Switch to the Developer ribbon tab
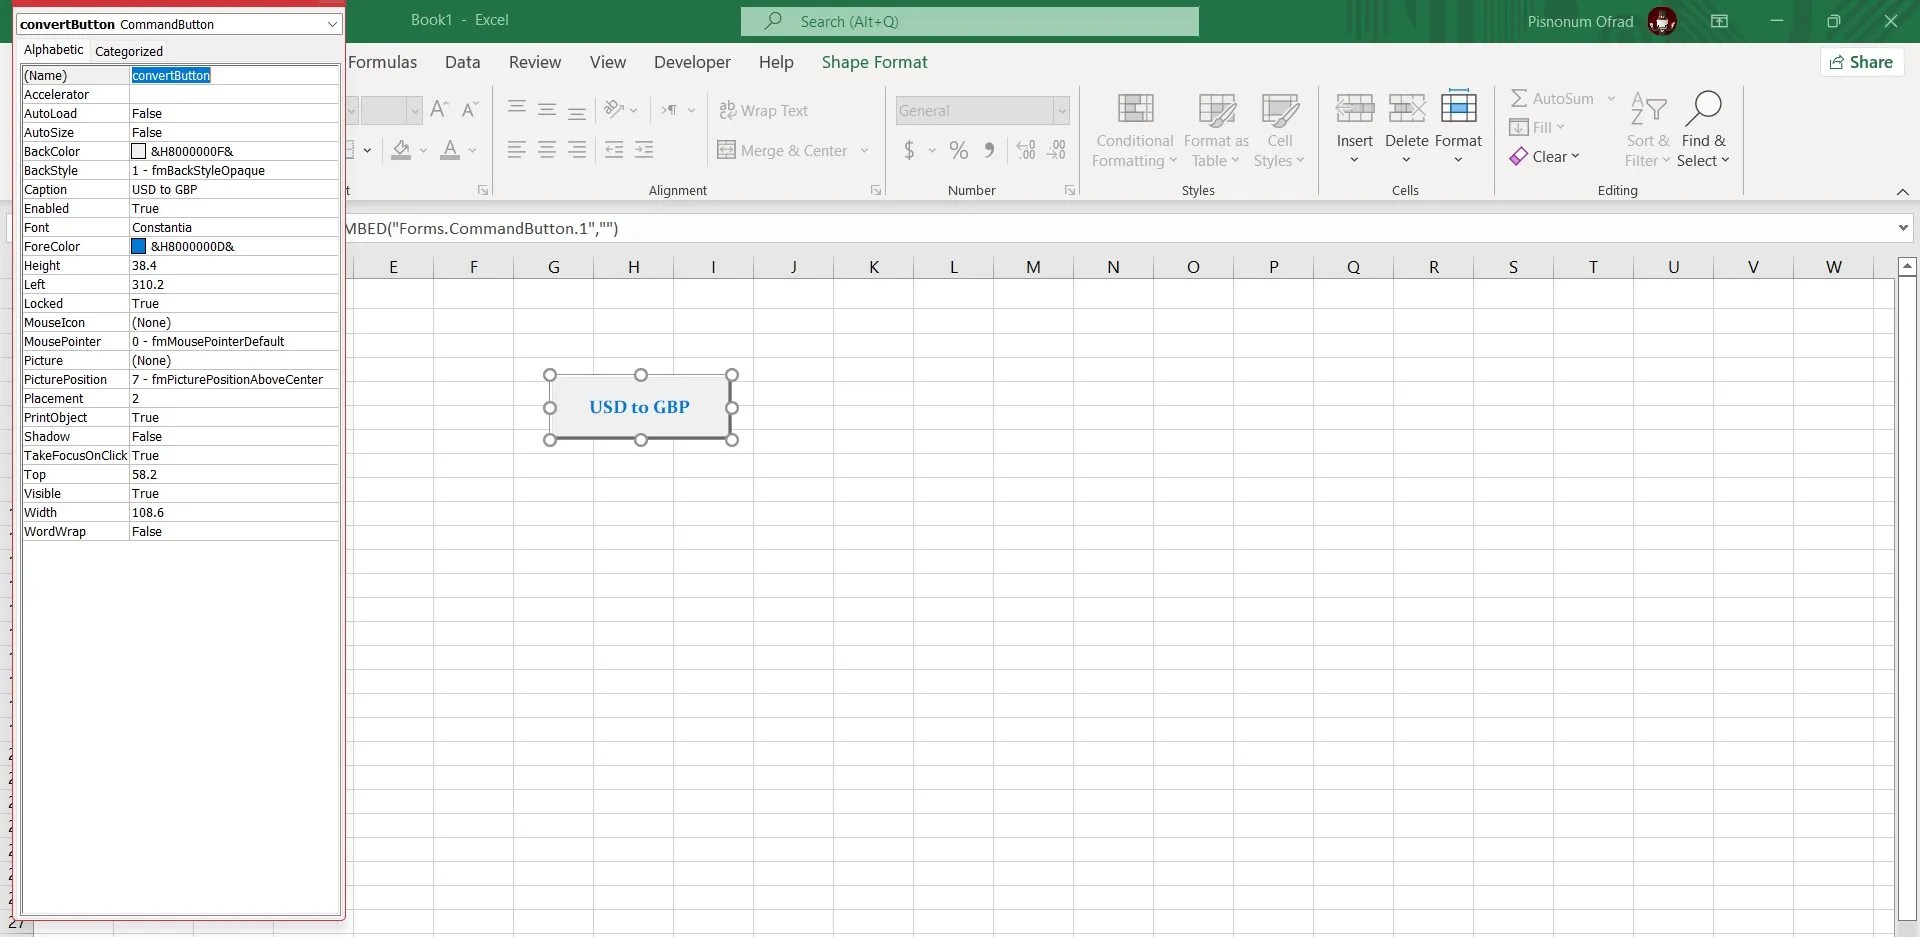Image resolution: width=1920 pixels, height=937 pixels. tap(692, 62)
